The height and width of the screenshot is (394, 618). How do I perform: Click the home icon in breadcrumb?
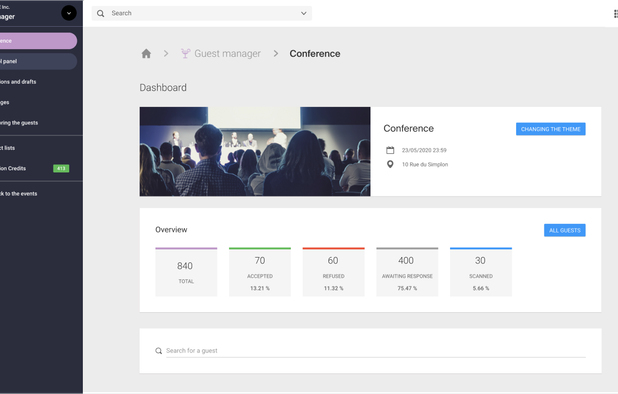click(146, 54)
